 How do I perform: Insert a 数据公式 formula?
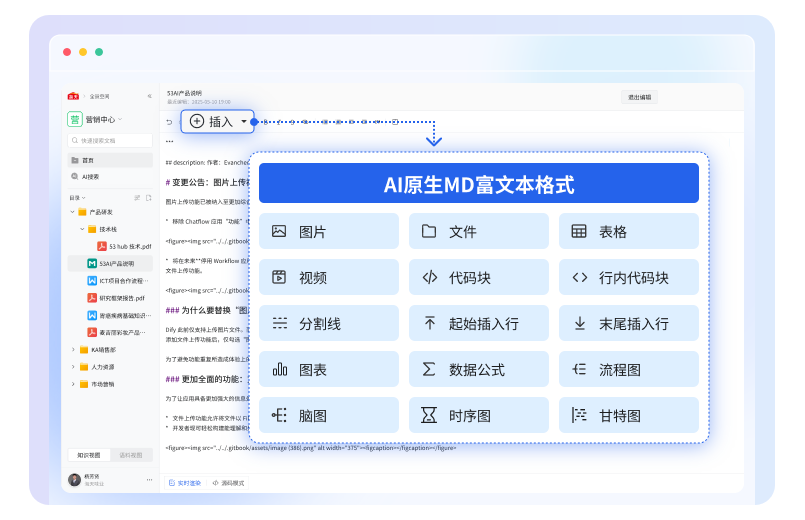click(x=478, y=369)
